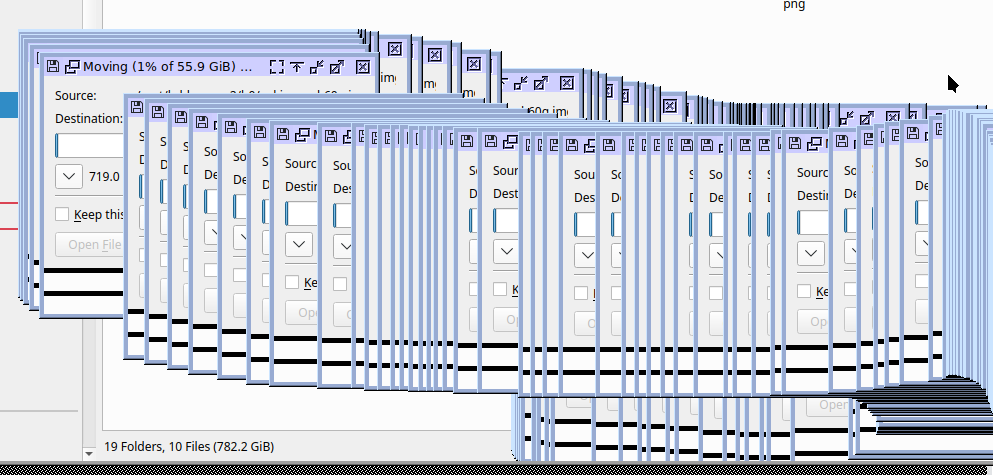Click the blue highlighted sidebar entry at the left edge

click(7, 103)
